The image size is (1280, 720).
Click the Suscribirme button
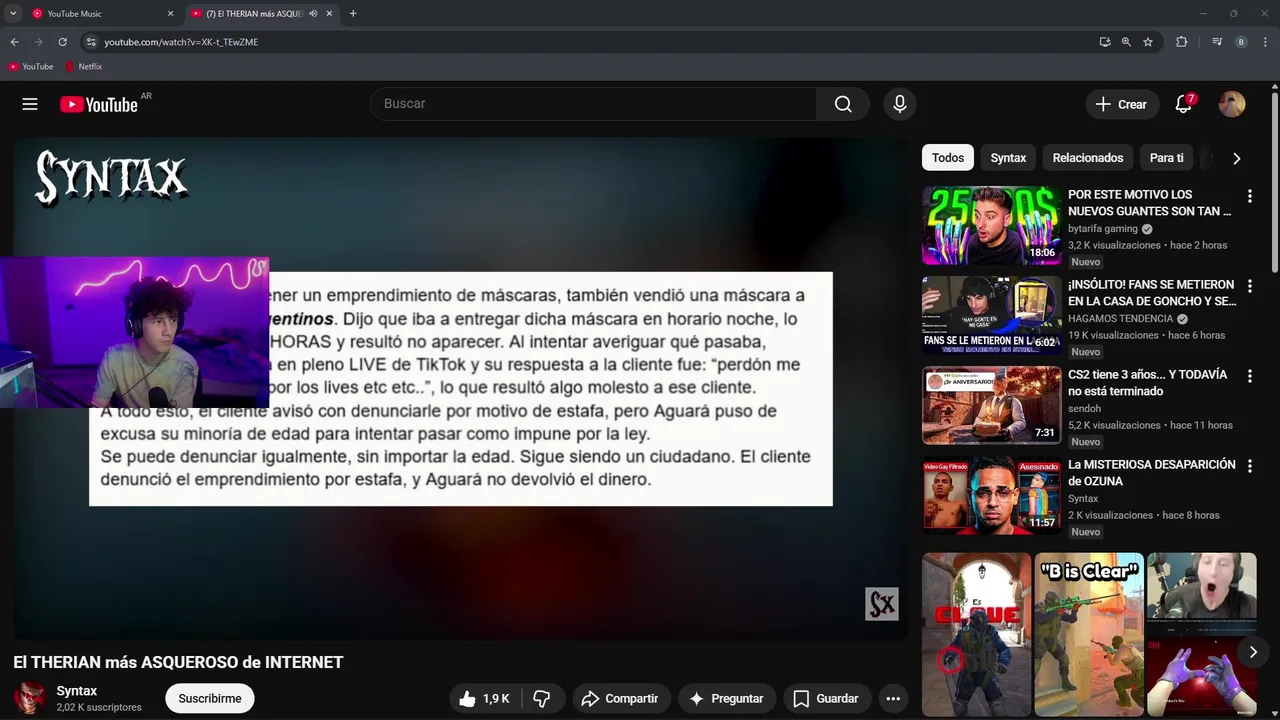point(210,699)
